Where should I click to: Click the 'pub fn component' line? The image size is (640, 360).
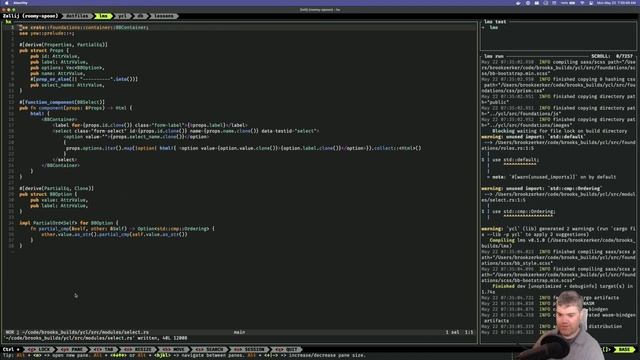tap(76, 108)
